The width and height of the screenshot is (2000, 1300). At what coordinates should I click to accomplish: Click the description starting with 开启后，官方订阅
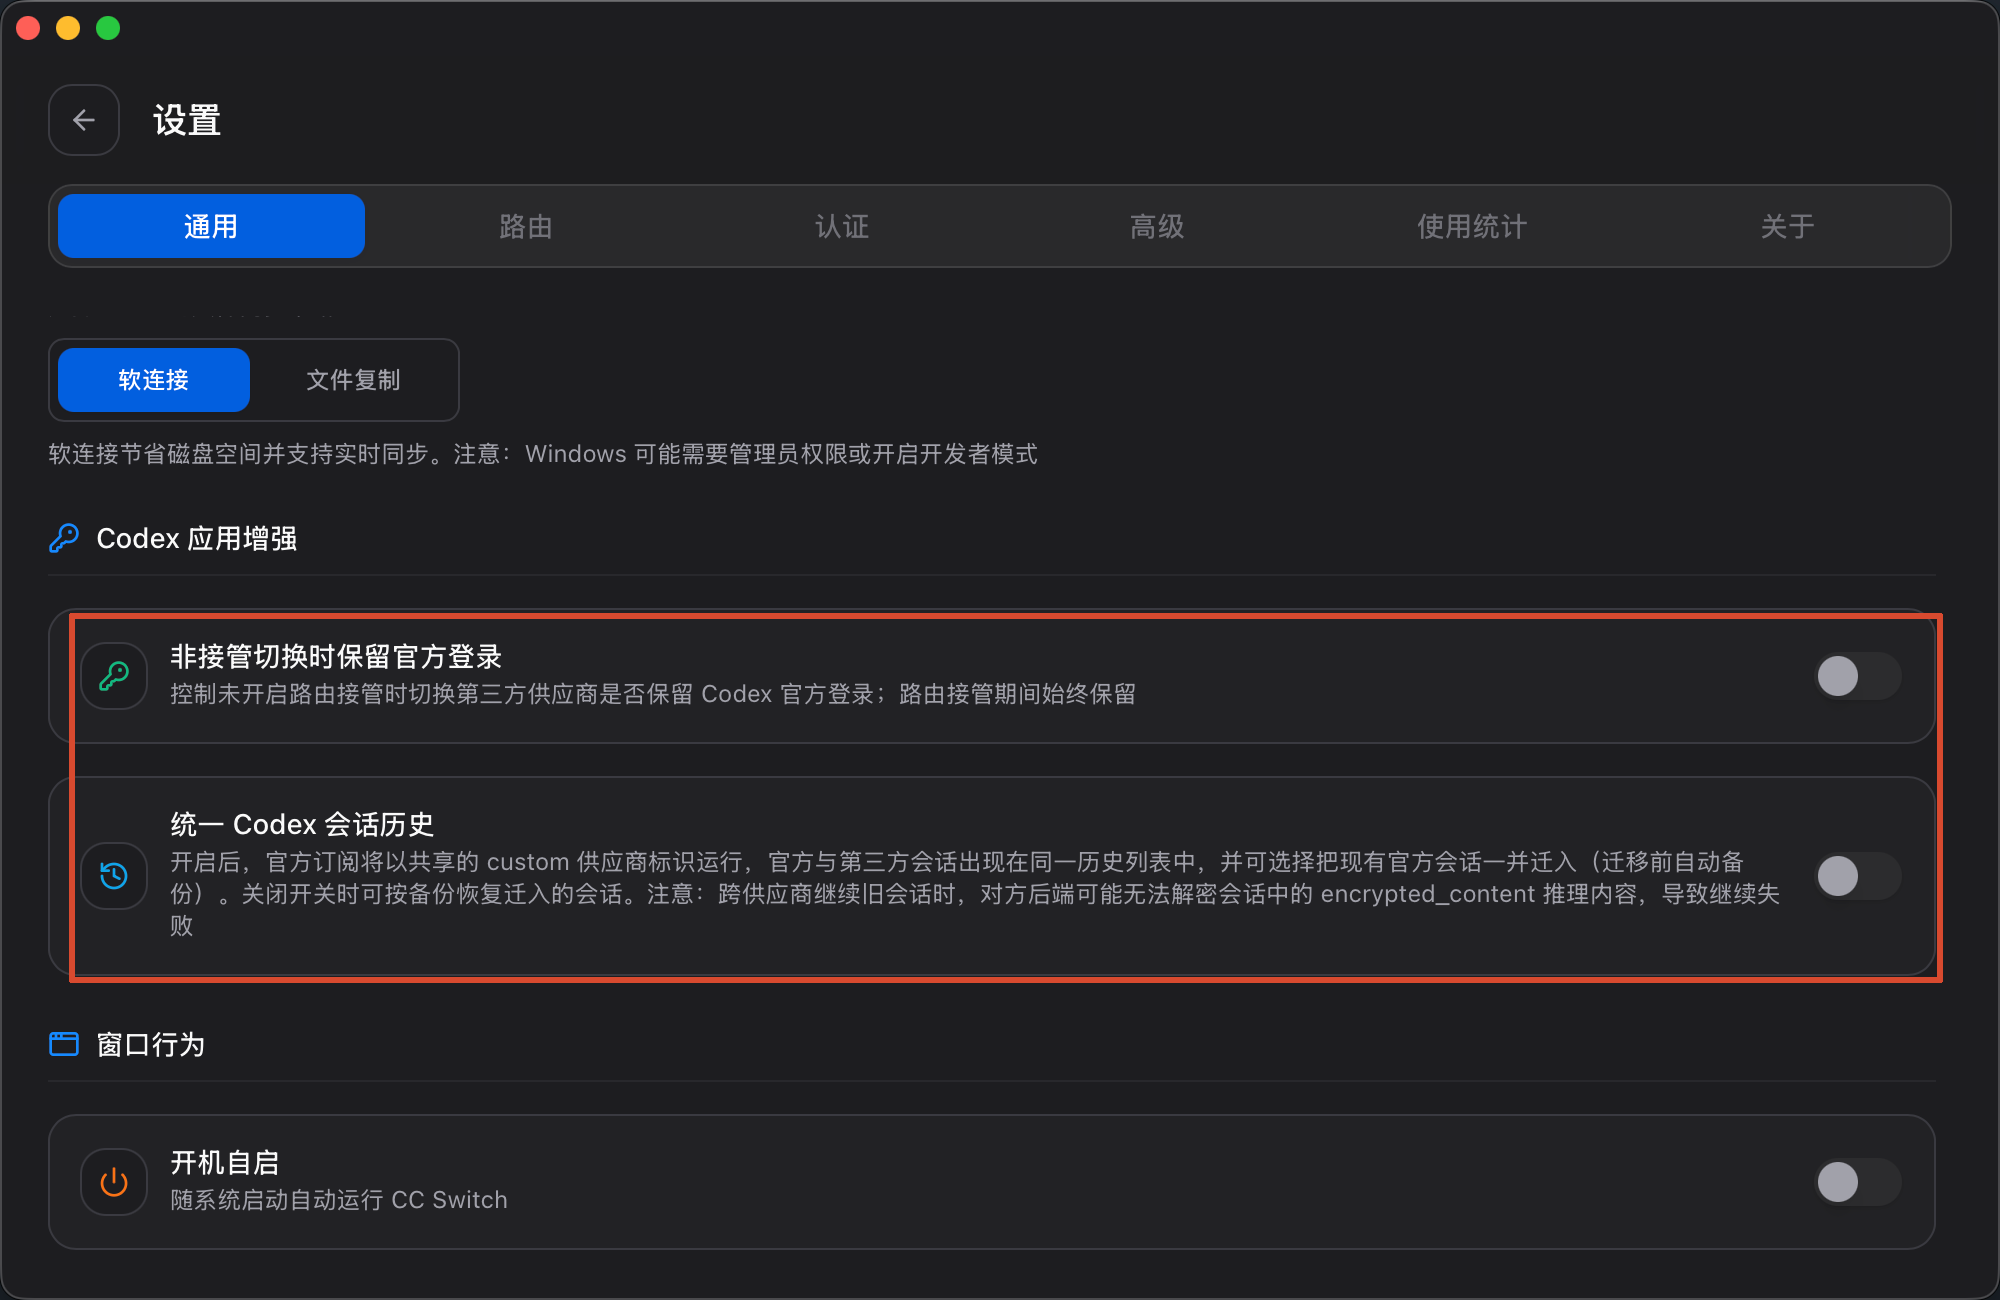[975, 893]
